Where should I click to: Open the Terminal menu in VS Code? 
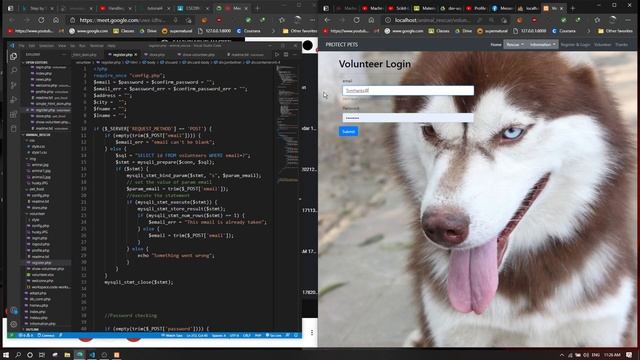[x=97, y=46]
